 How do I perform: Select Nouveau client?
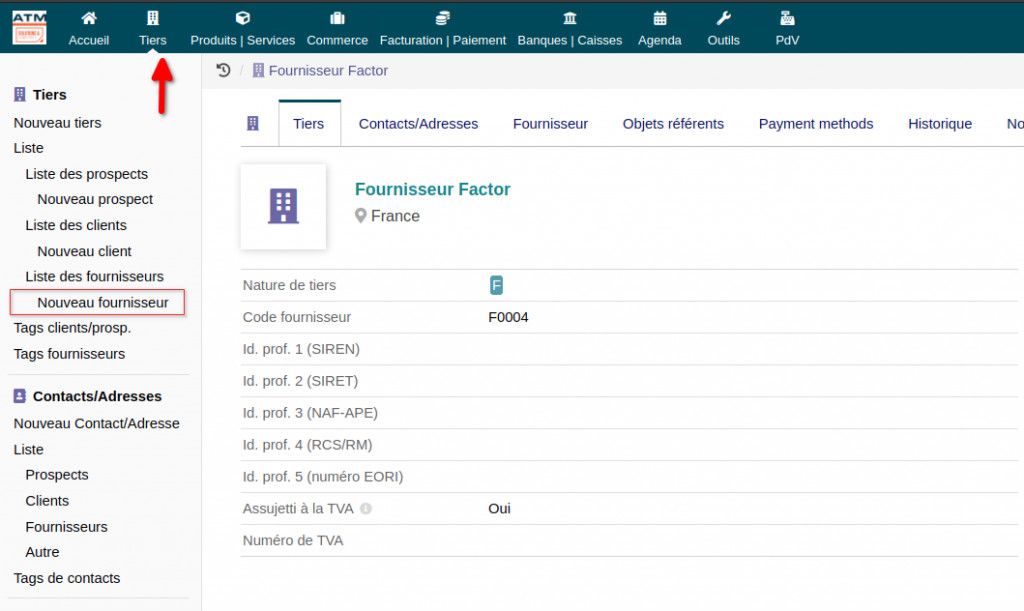pos(84,251)
